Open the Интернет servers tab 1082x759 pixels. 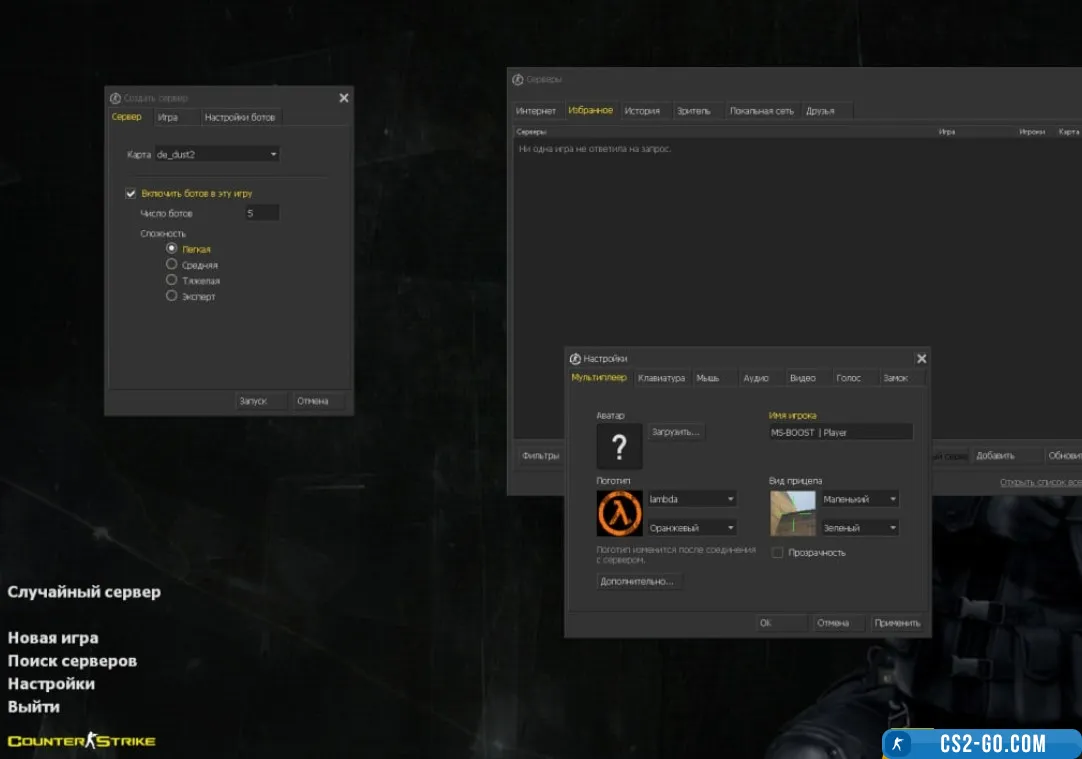[x=536, y=111]
